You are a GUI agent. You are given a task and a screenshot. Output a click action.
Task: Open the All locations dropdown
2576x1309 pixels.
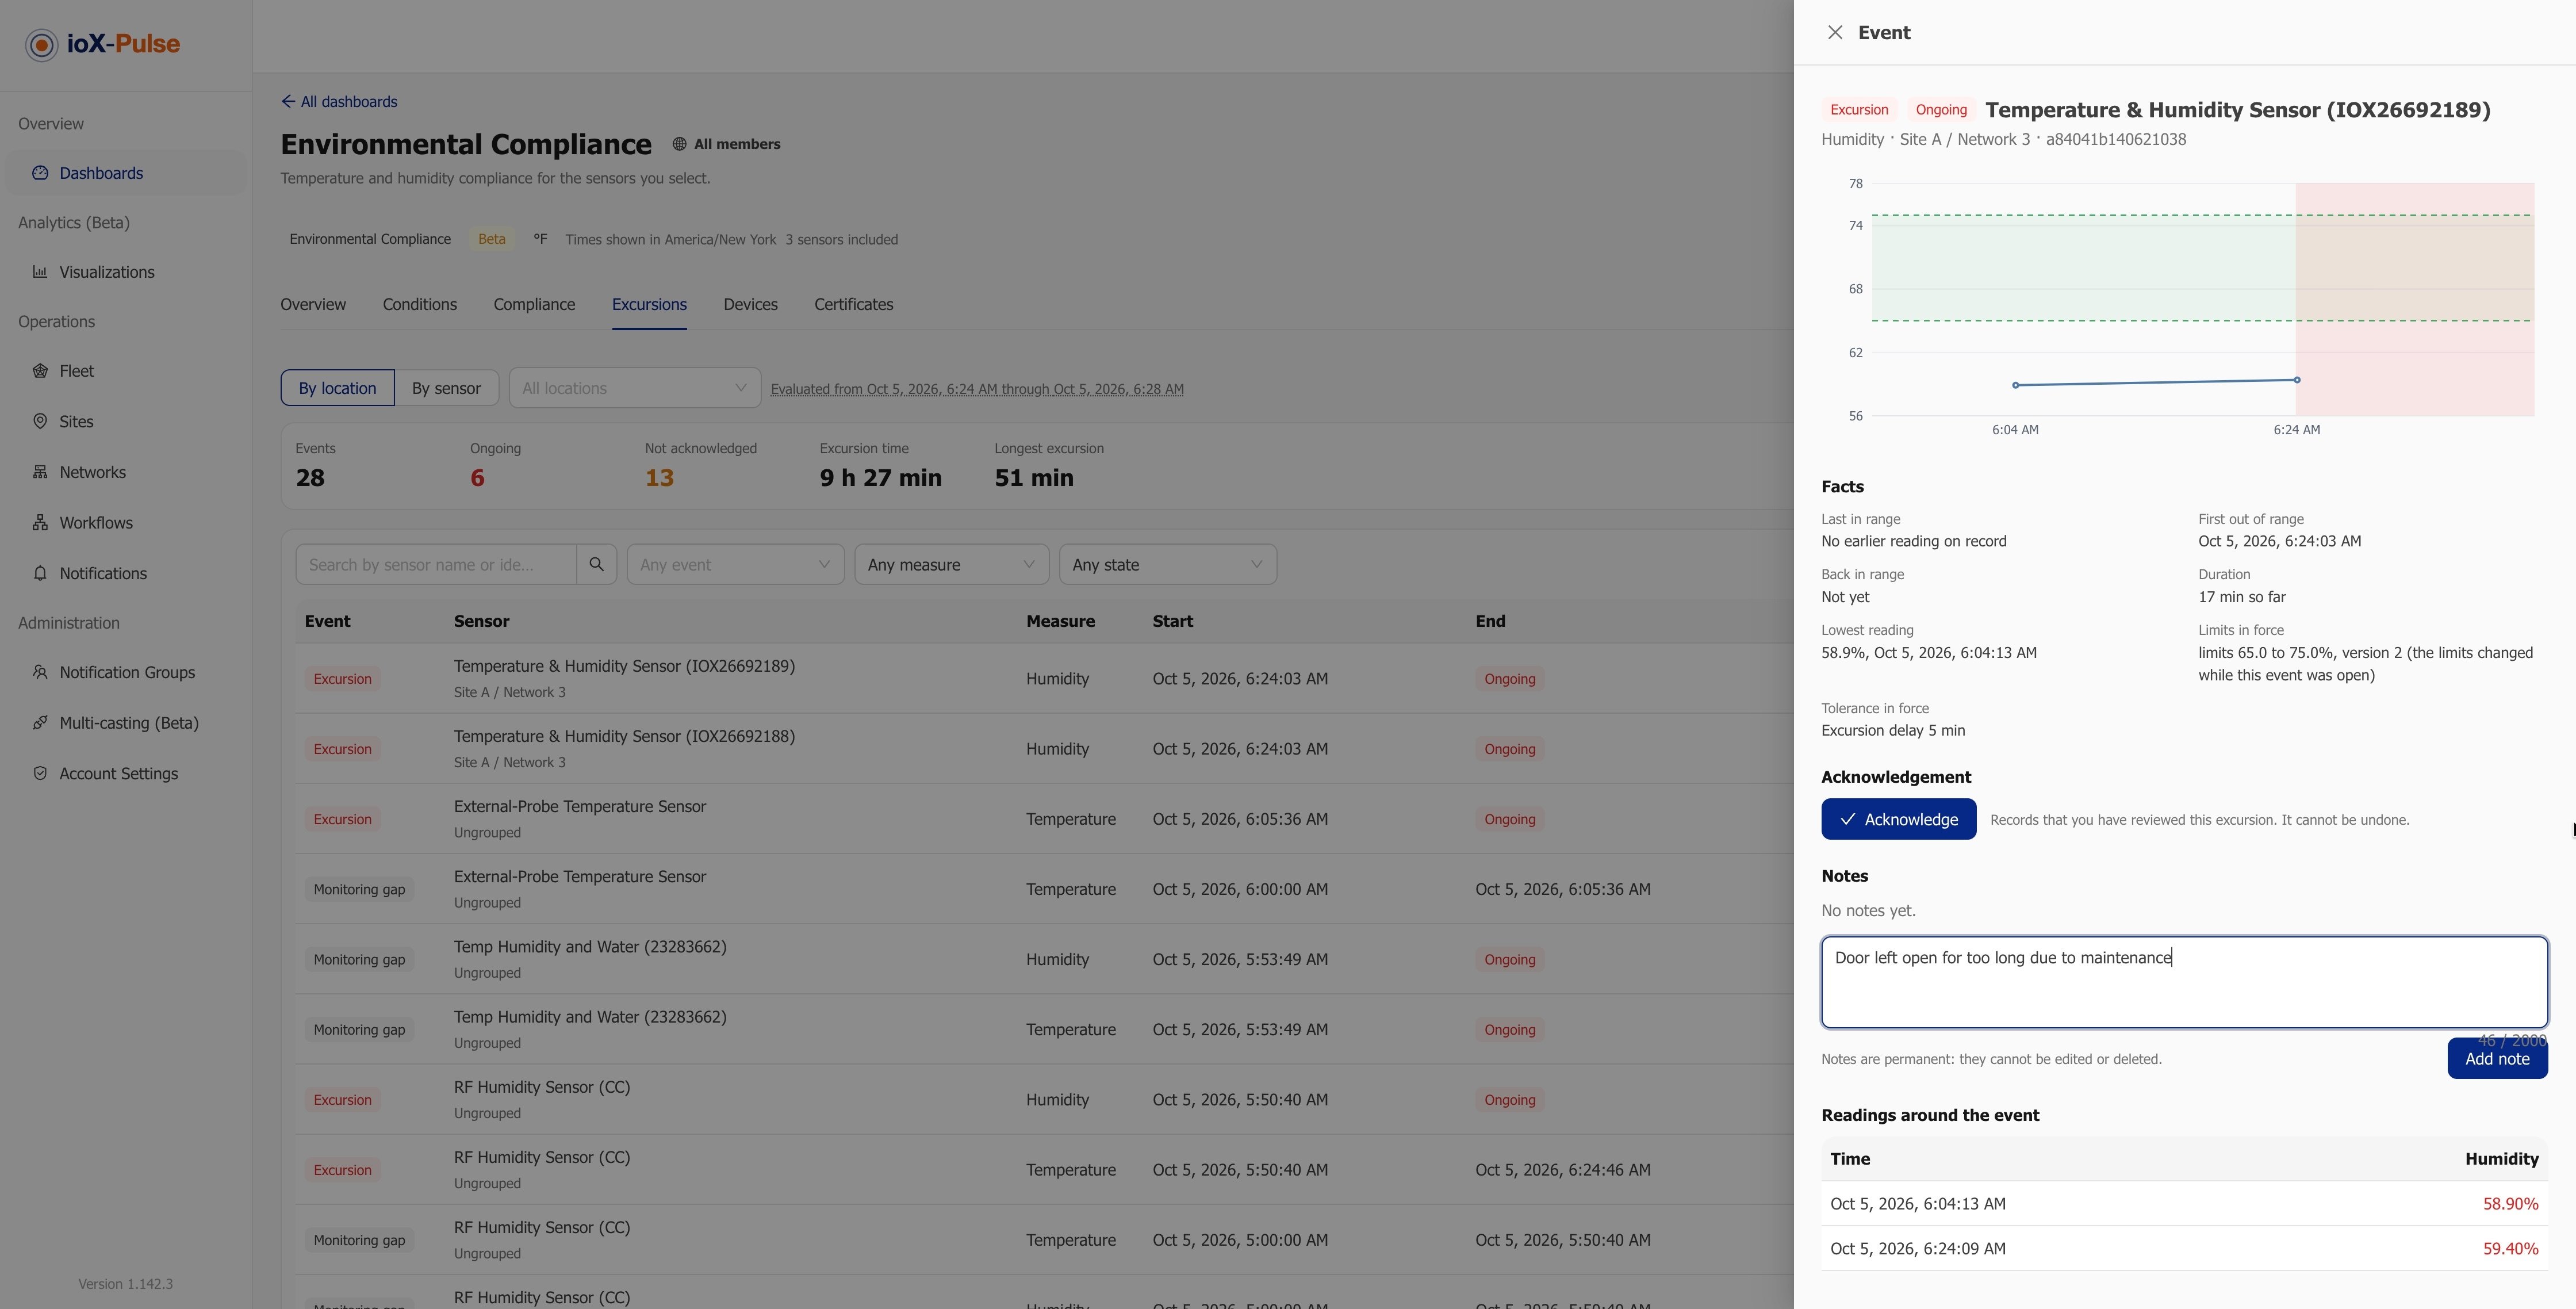(635, 388)
